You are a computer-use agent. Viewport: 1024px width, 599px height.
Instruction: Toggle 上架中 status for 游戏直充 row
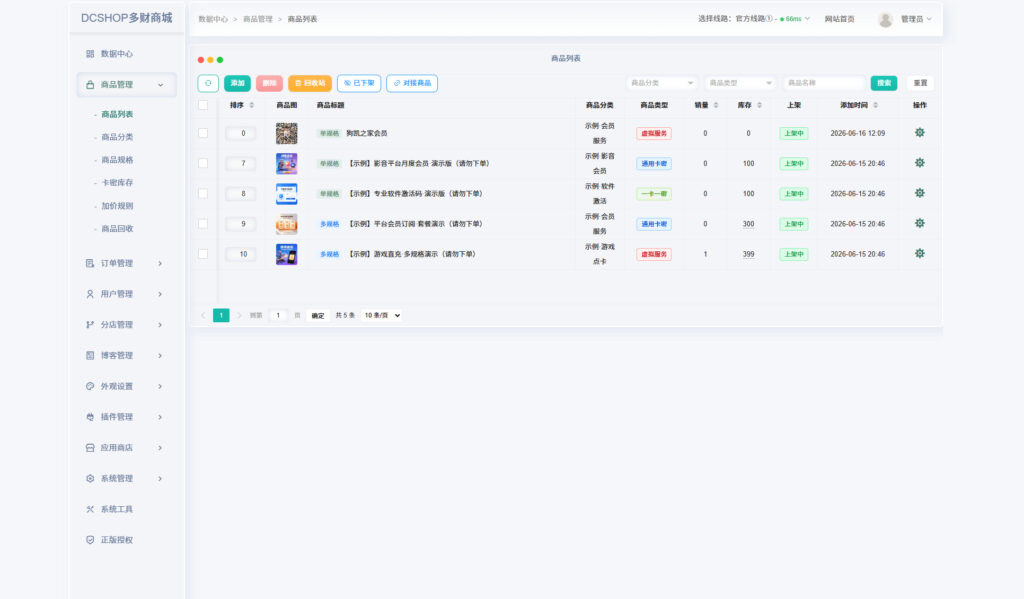coord(793,254)
